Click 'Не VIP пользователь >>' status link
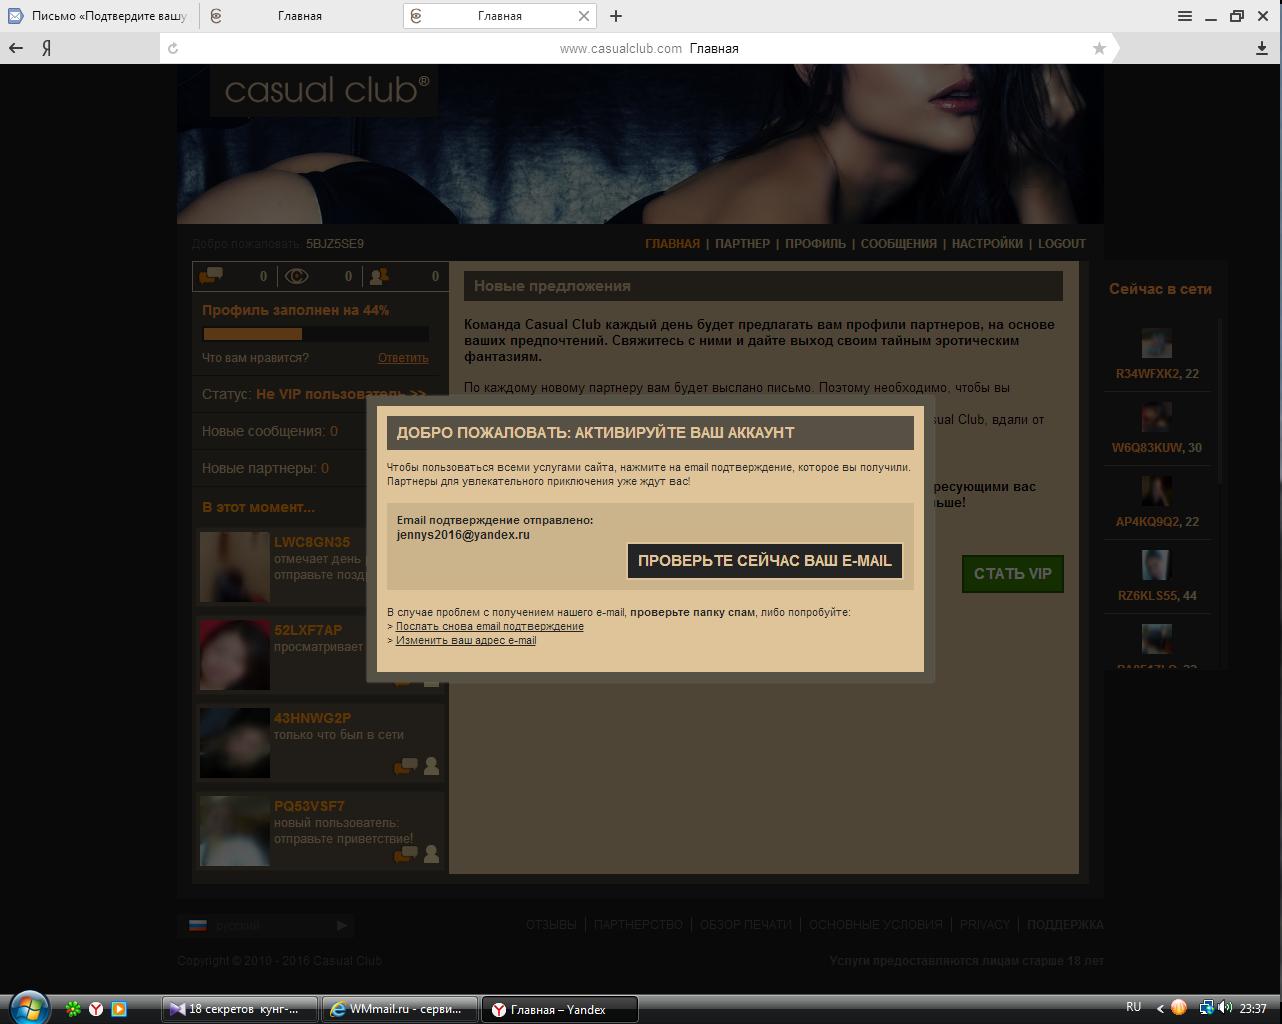Viewport: 1282px width, 1024px height. point(341,394)
